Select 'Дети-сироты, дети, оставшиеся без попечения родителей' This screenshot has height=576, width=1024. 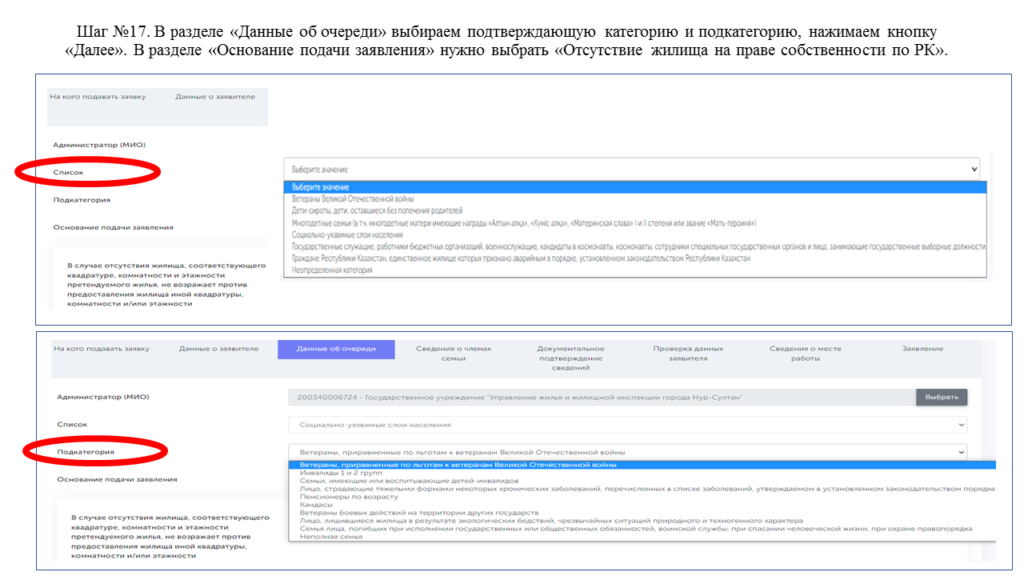tap(377, 211)
